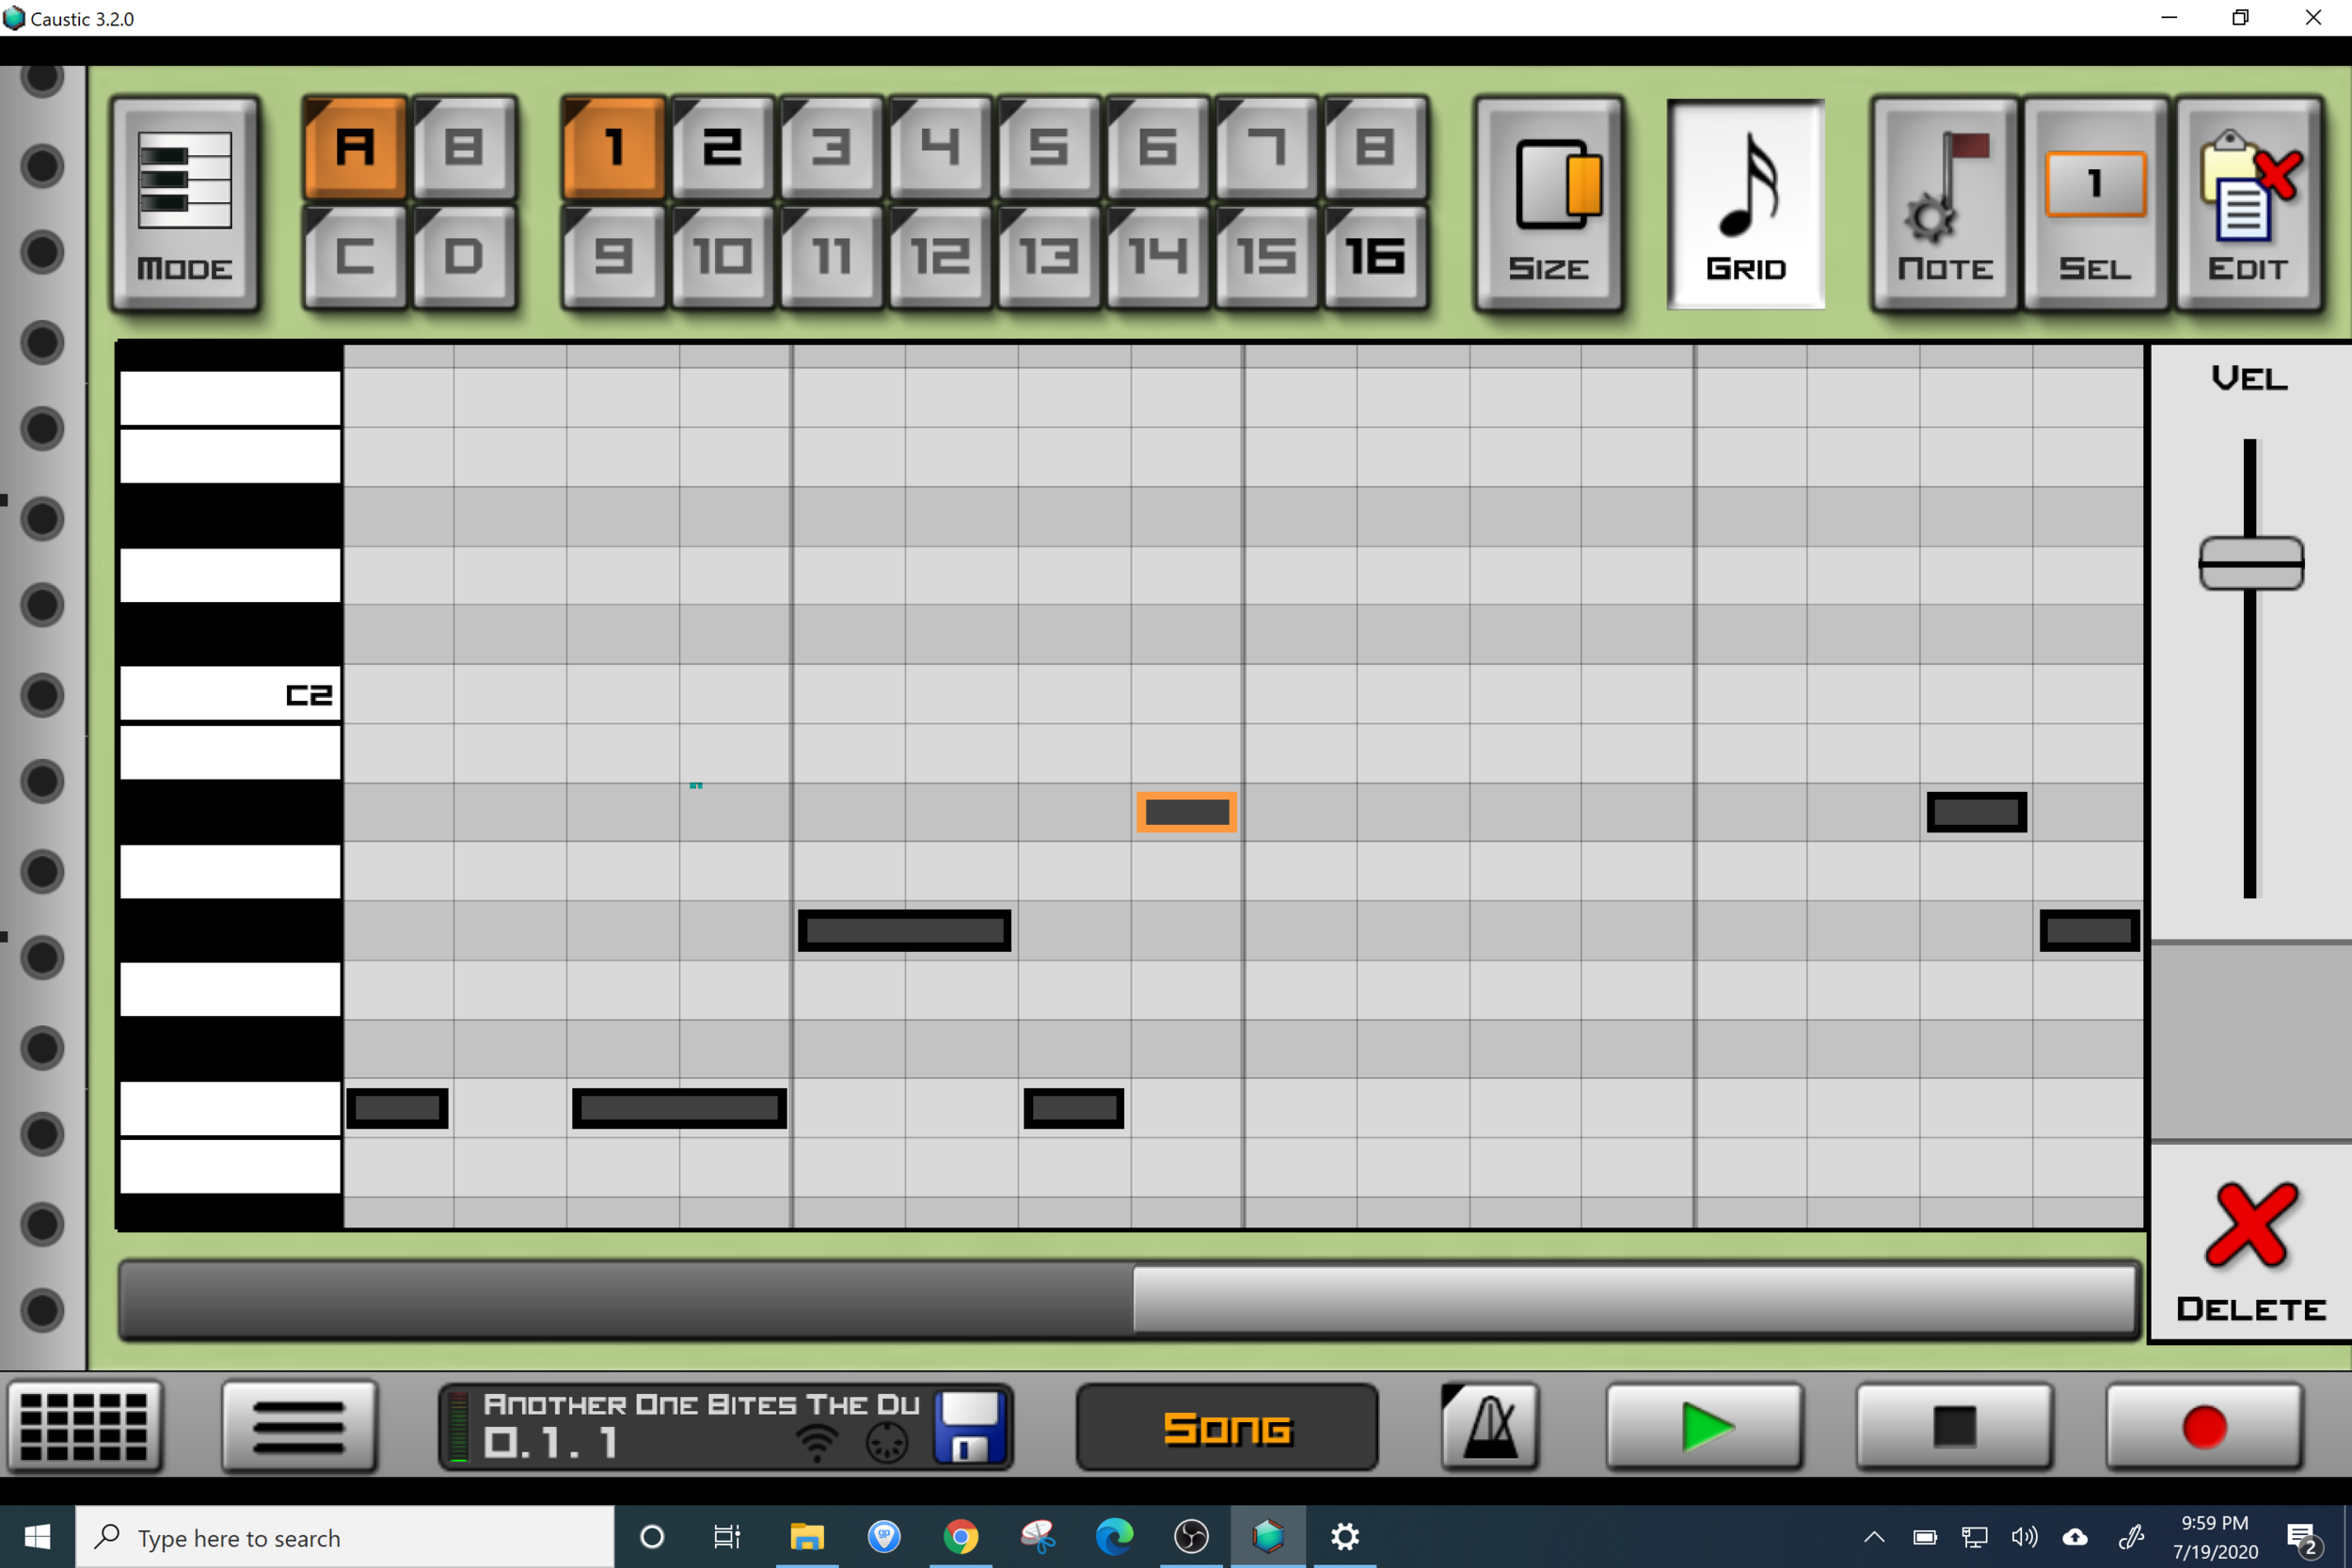Viewport: 2352px width, 1568px height.
Task: Select pattern slot 16
Action: point(1375,257)
